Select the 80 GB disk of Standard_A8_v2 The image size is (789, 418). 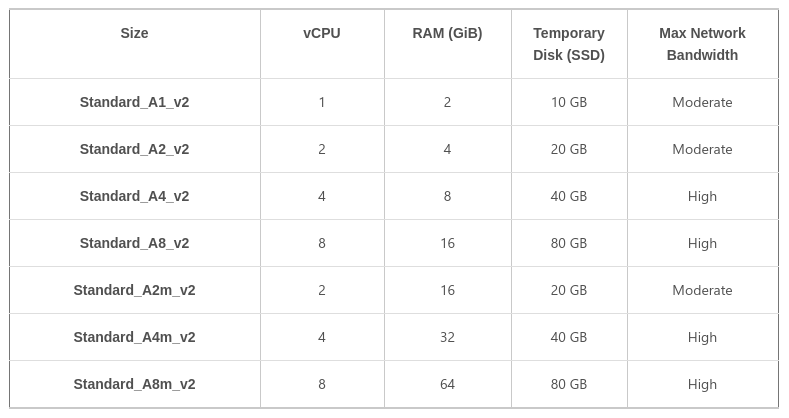click(569, 243)
